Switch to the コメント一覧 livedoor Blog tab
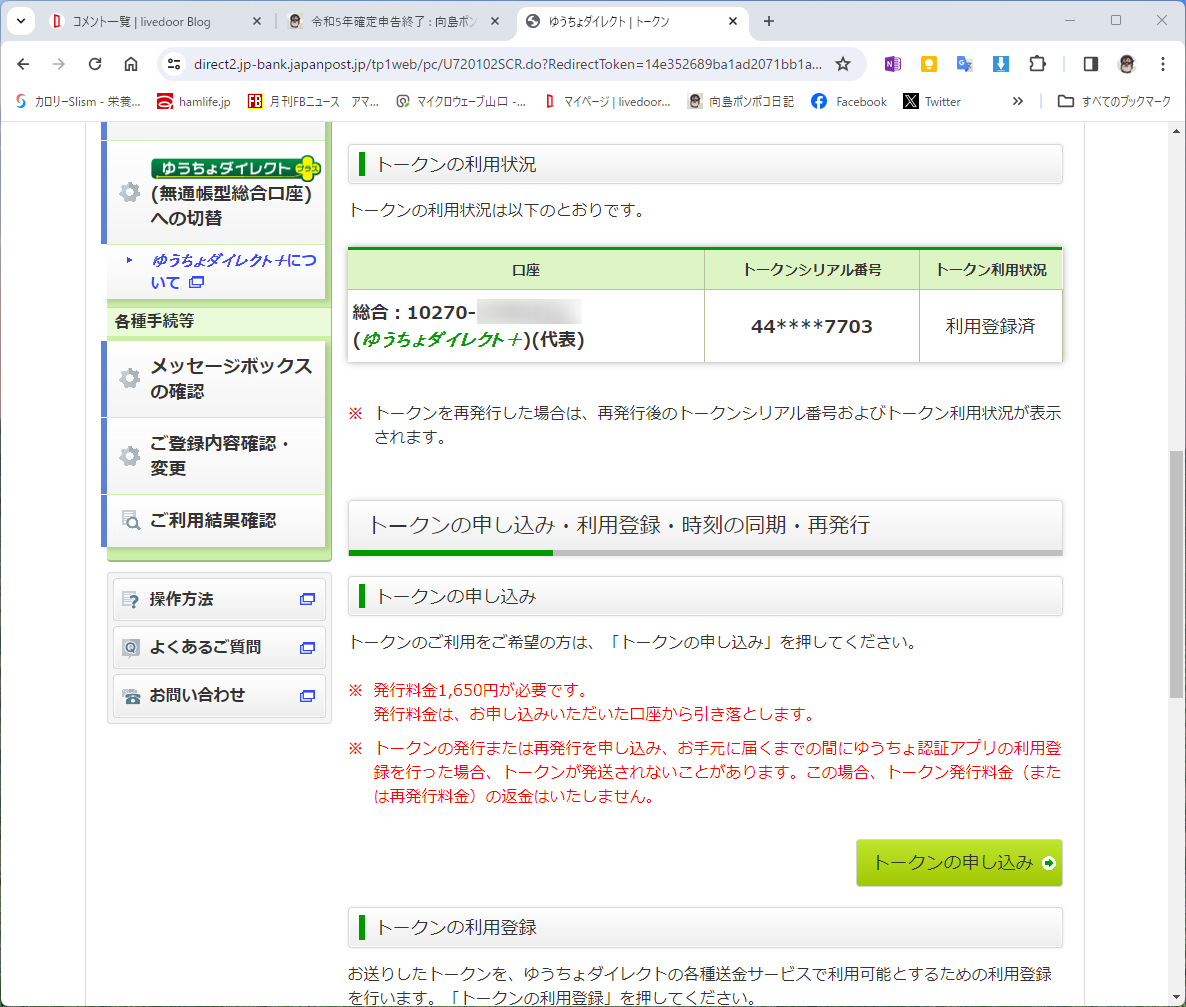This screenshot has height=1007, width=1186. 141,22
